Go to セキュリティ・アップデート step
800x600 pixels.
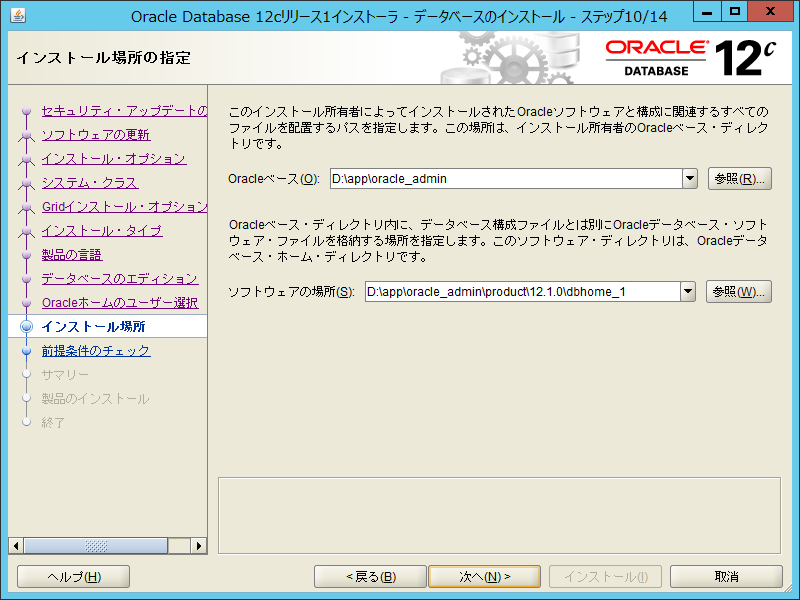click(124, 111)
